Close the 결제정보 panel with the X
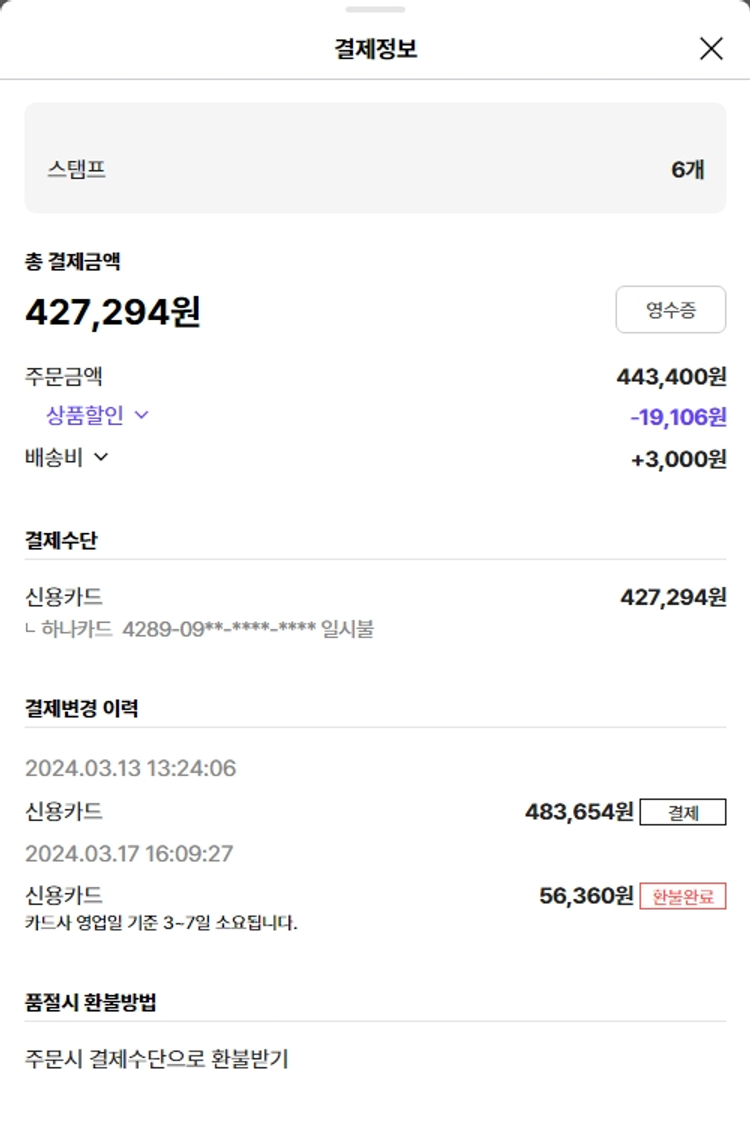Screen dimensions: 750x1139 (711, 48)
